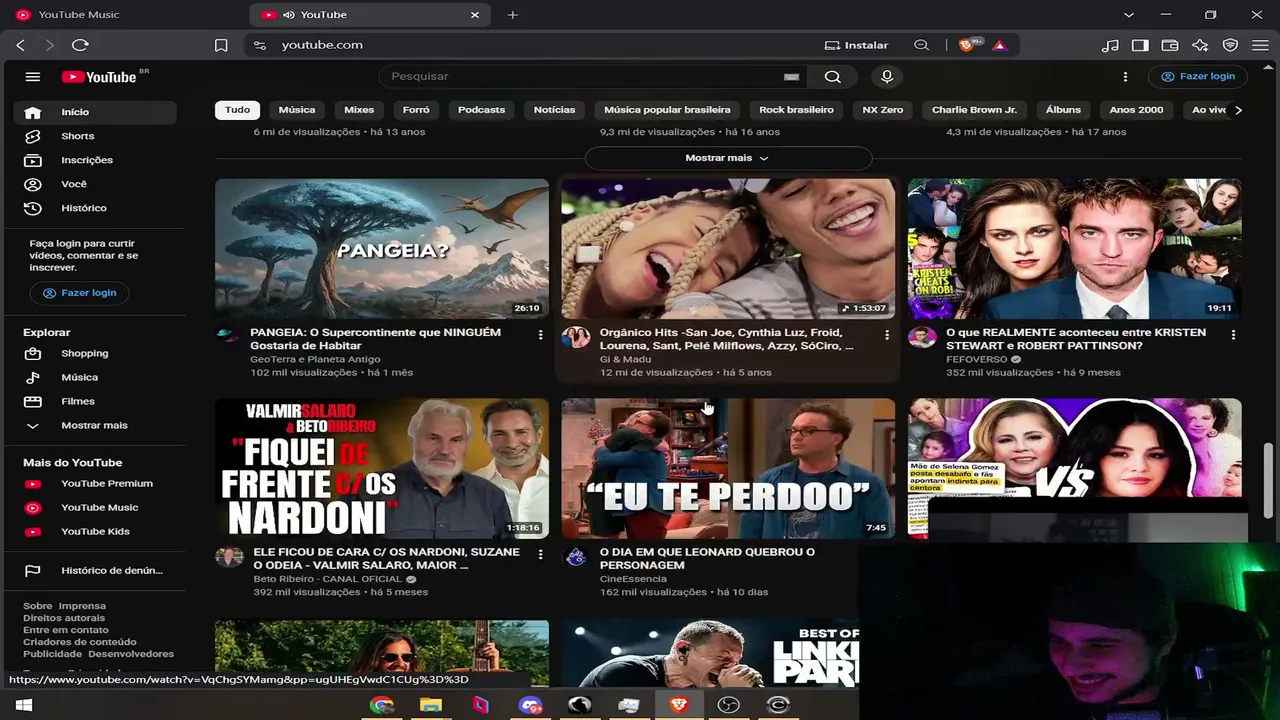Open a new browser tab
The width and height of the screenshot is (1280, 720).
click(x=513, y=15)
